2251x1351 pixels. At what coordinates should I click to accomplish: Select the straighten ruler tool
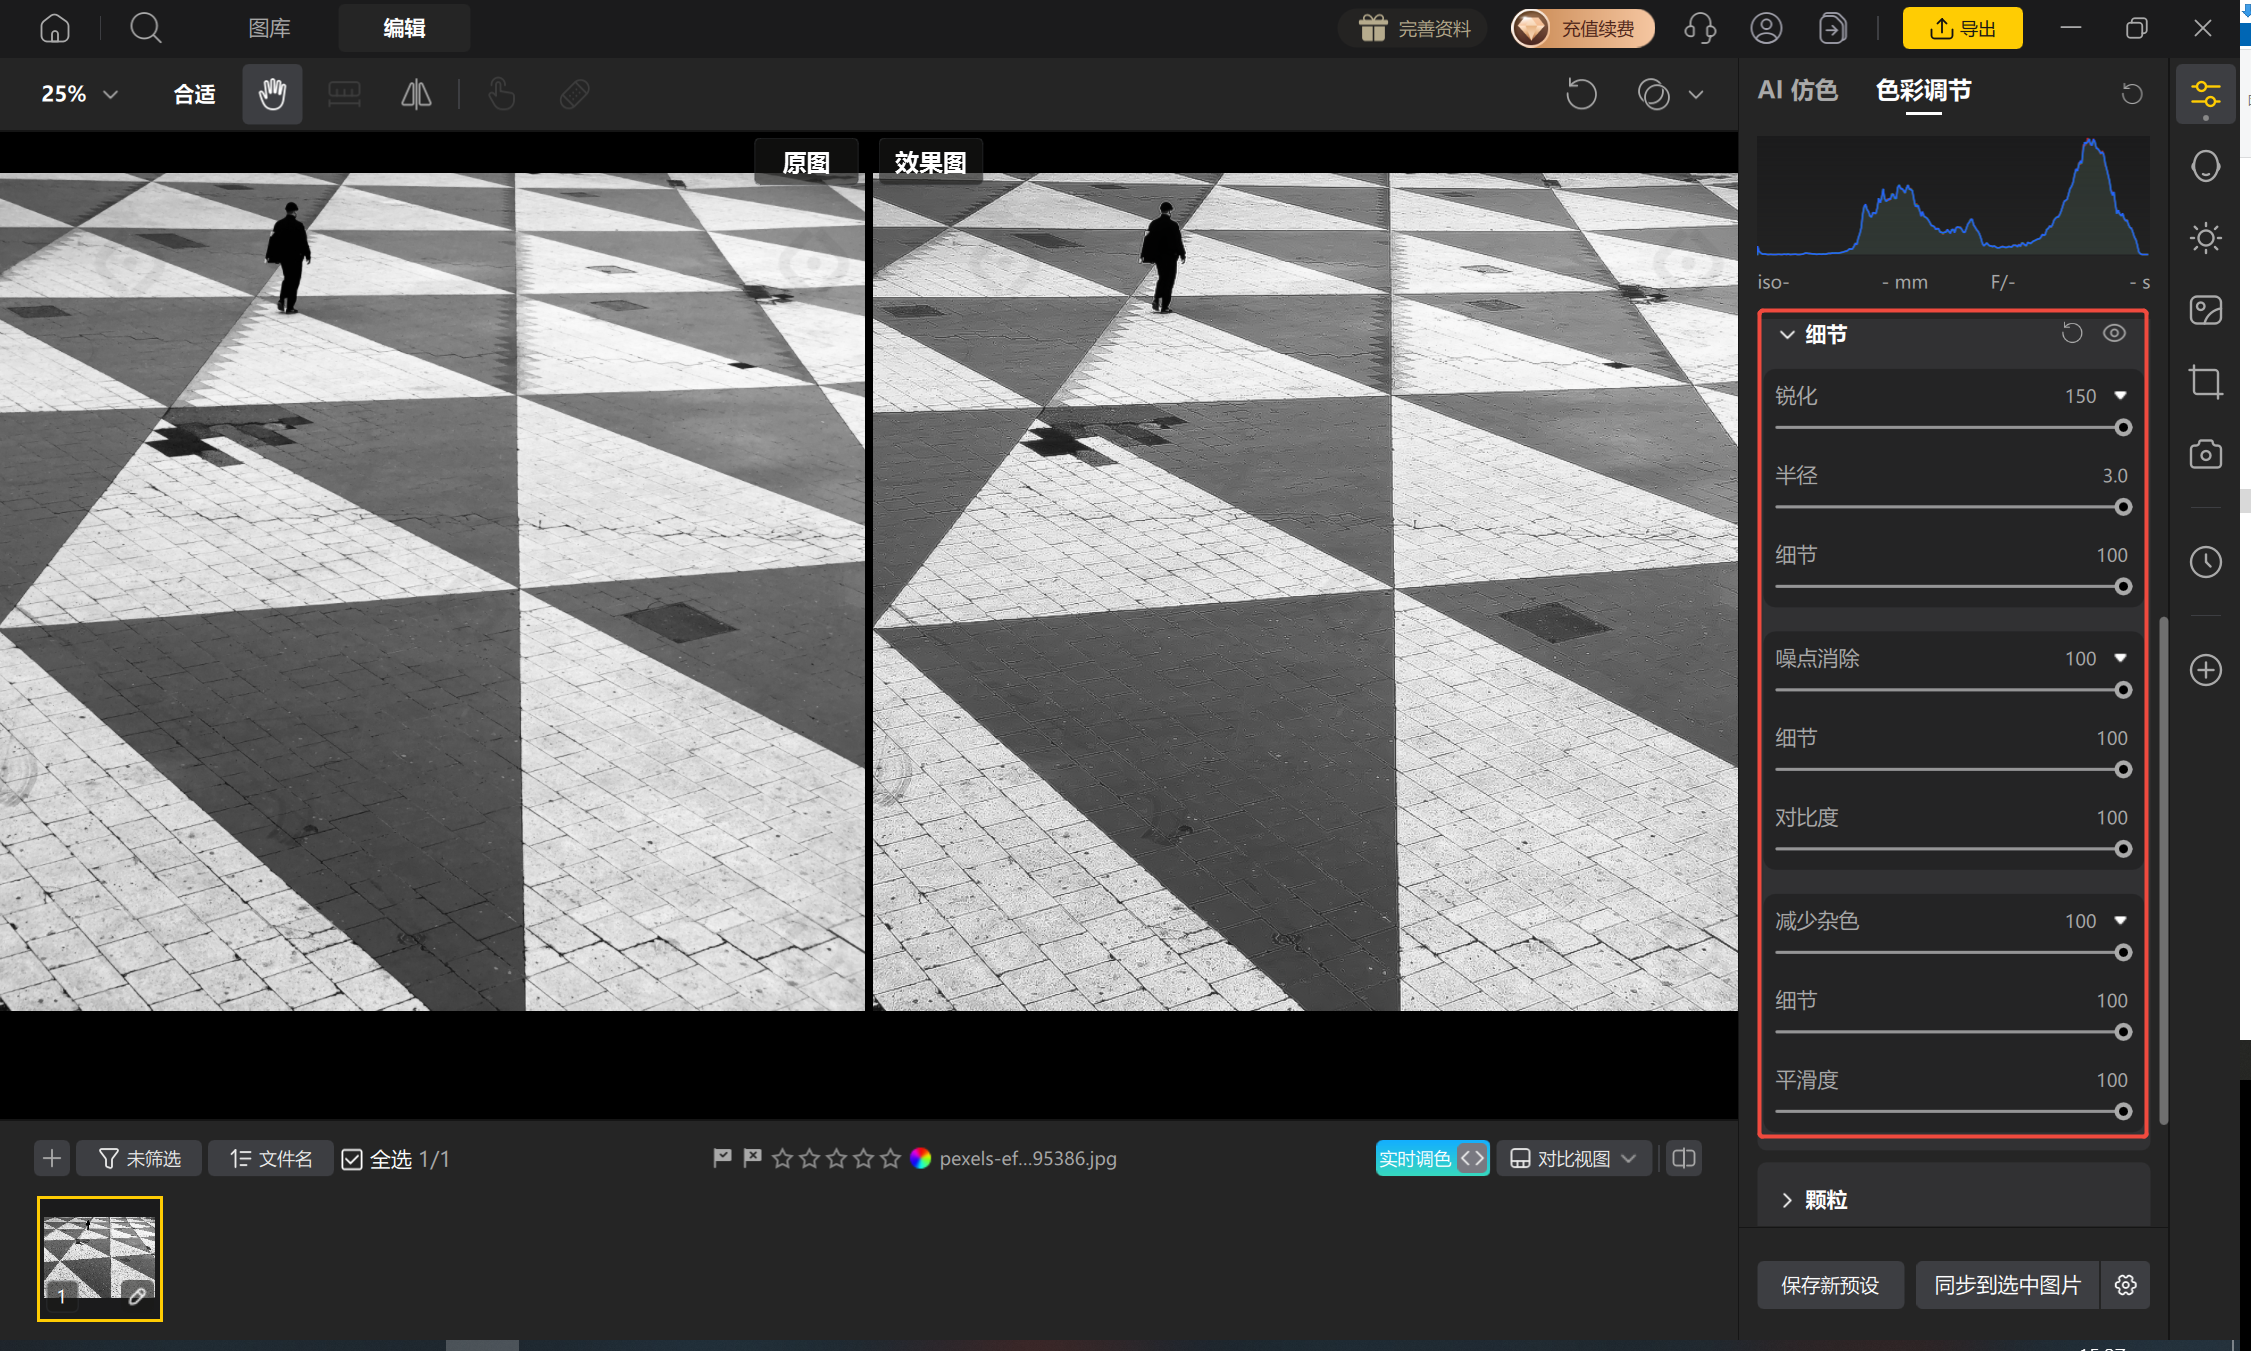coord(344,94)
